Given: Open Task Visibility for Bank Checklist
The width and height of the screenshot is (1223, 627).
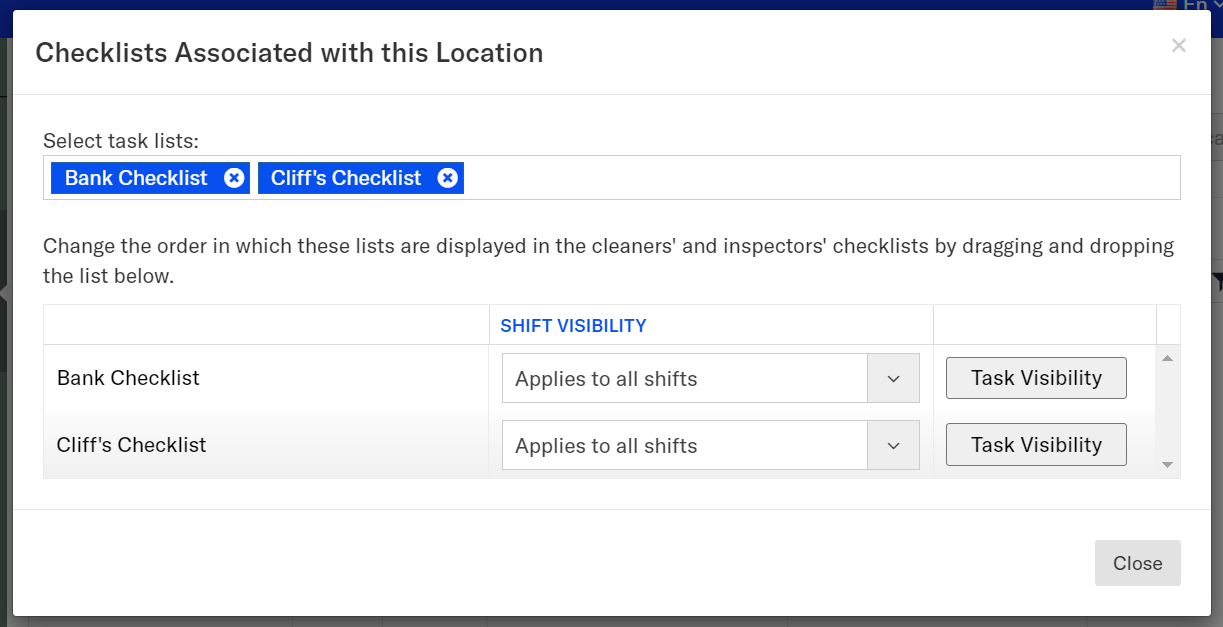Looking at the screenshot, I should point(1036,378).
